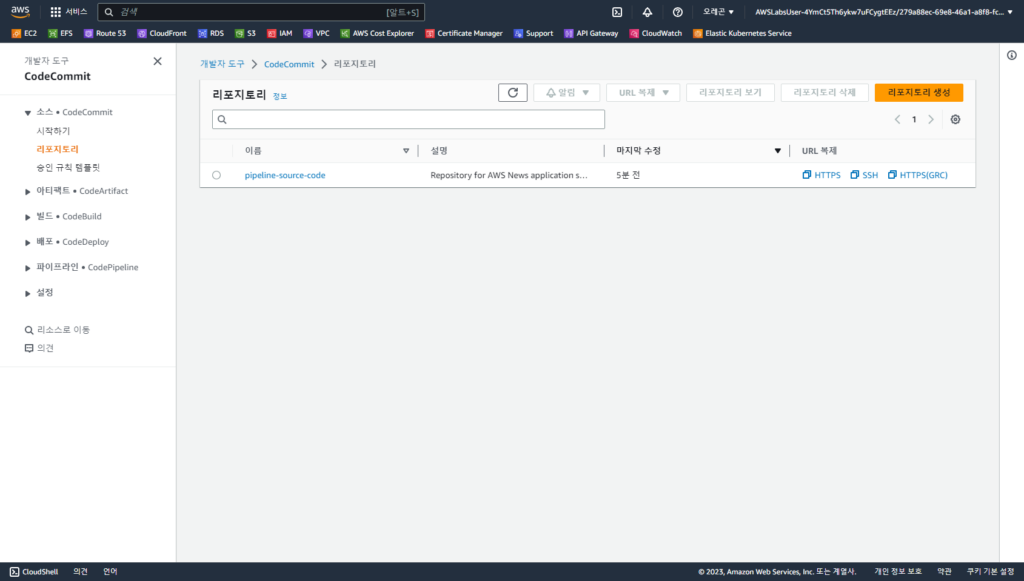Open 약관 in the footer
The image size is (1024, 581).
[944, 572]
